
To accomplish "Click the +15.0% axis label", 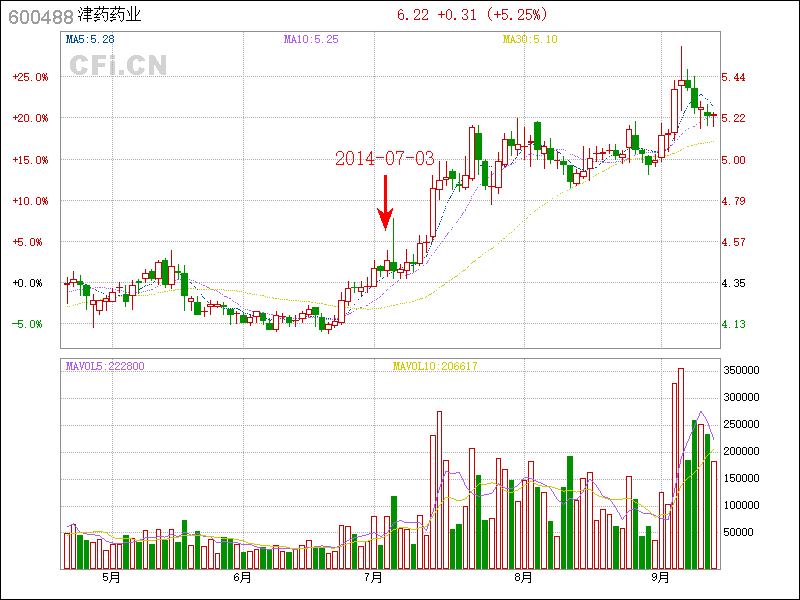I will point(31,160).
